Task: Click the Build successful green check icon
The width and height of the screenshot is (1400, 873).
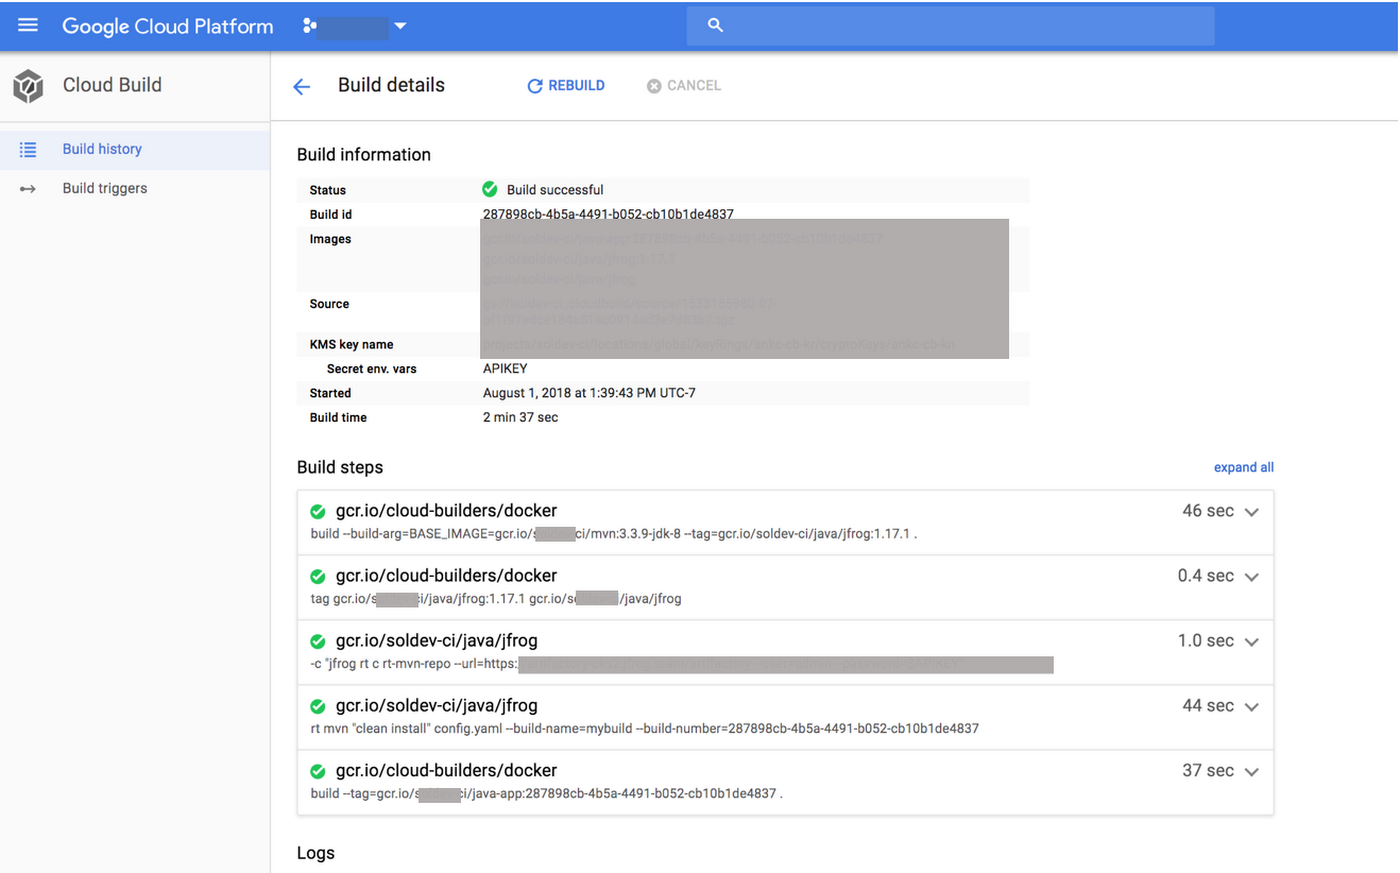Action: click(x=490, y=189)
